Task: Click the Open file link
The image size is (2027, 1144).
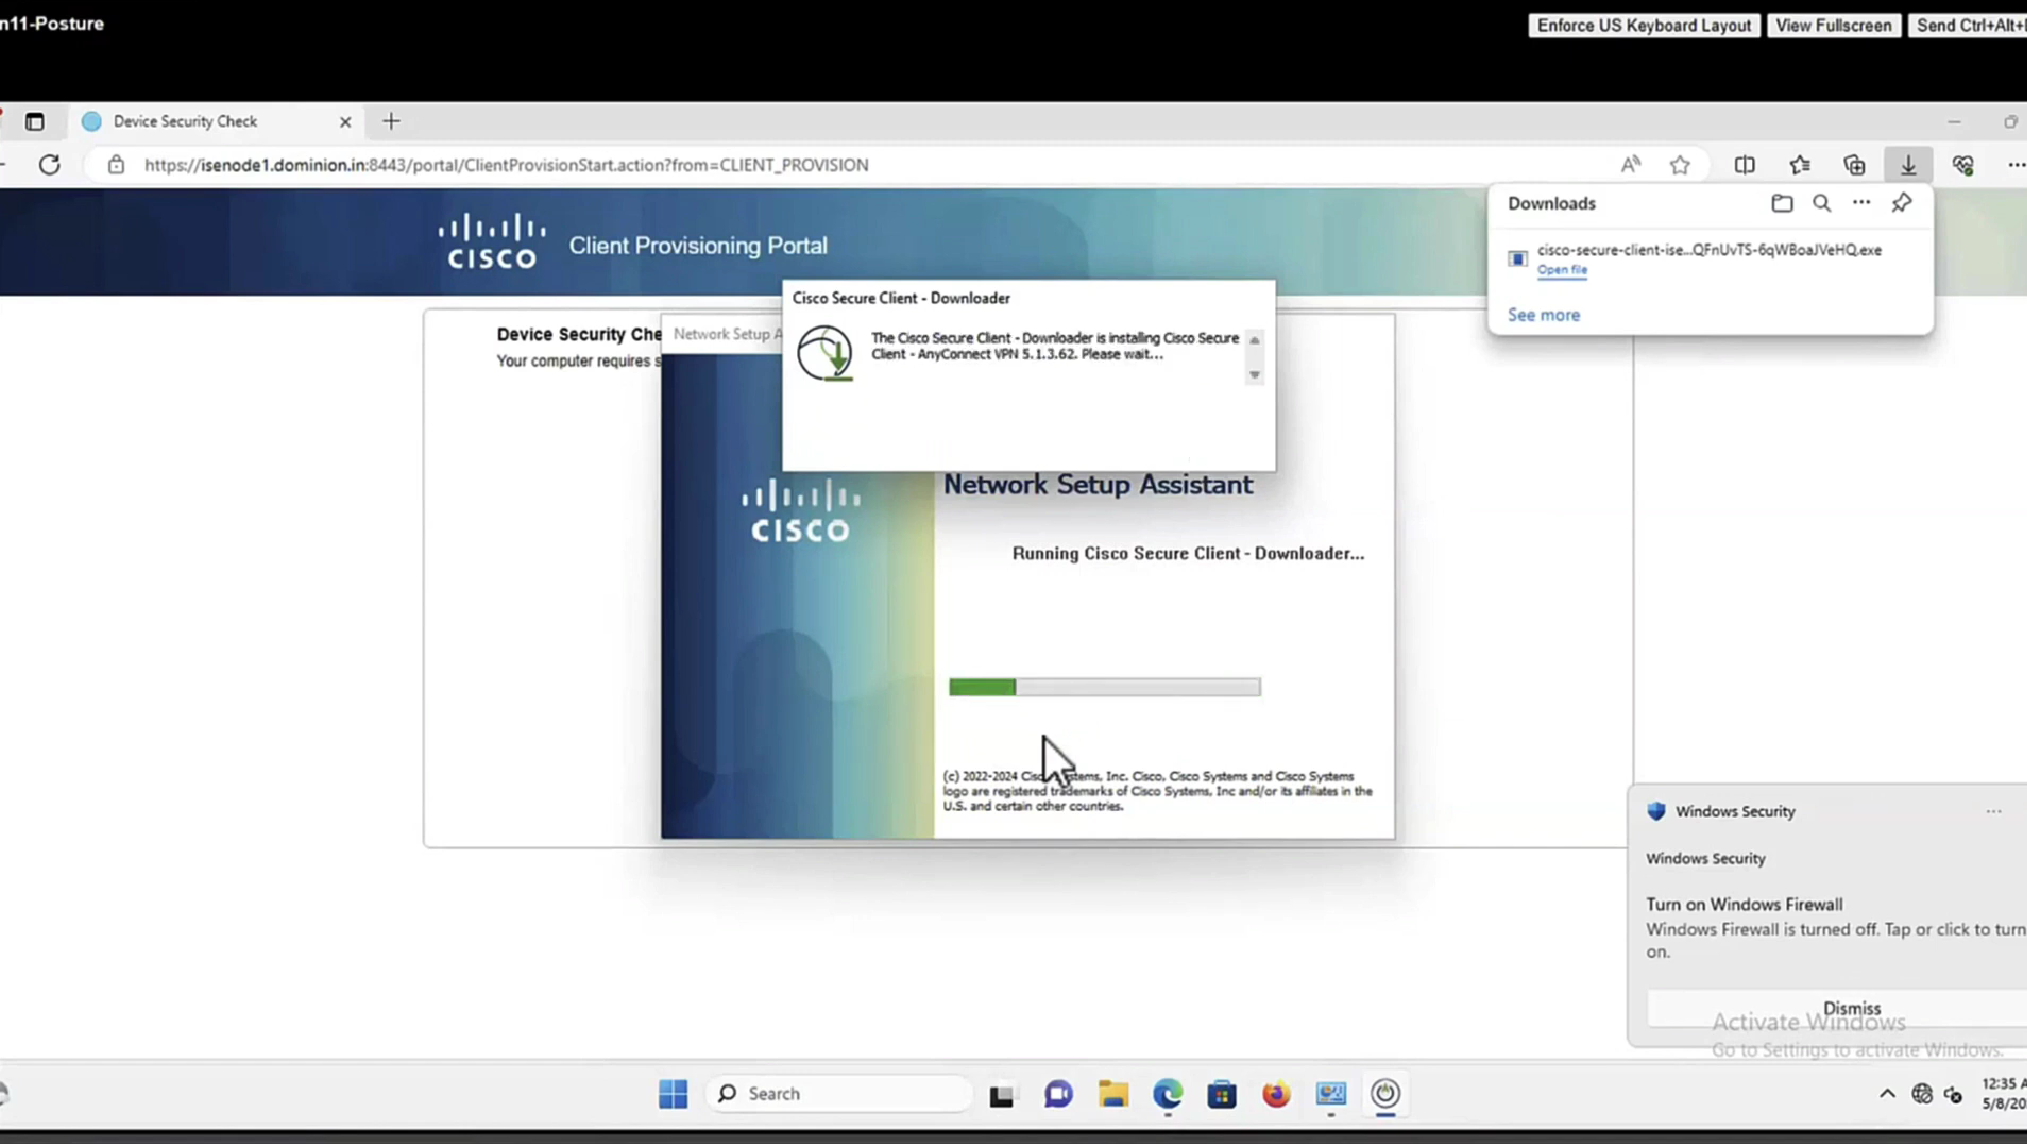Action: click(x=1561, y=270)
